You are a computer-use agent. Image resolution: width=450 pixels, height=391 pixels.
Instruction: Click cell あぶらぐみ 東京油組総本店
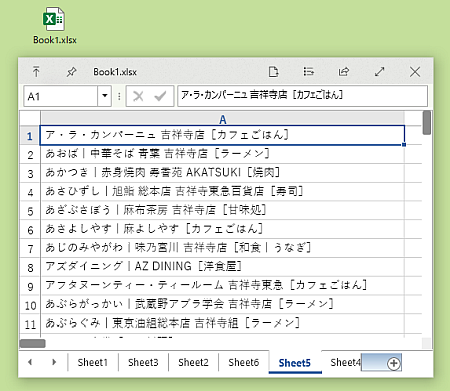click(222, 323)
